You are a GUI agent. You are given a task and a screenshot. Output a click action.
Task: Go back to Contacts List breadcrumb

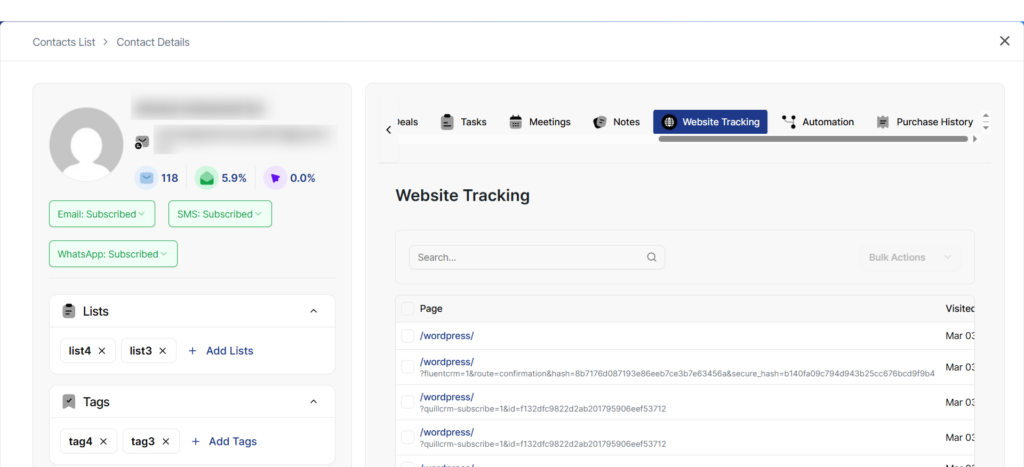pos(64,42)
